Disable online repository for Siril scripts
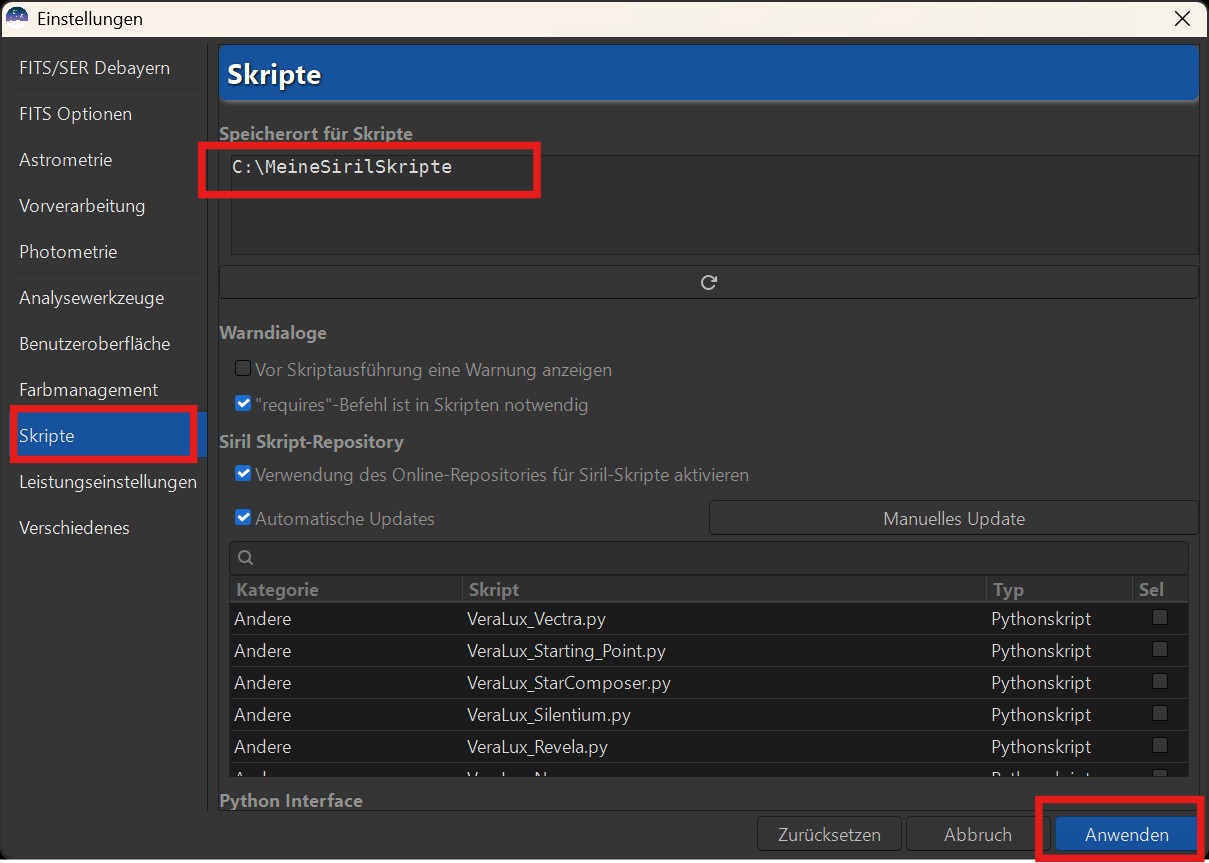This screenshot has width=1209, height=863. pos(243,475)
